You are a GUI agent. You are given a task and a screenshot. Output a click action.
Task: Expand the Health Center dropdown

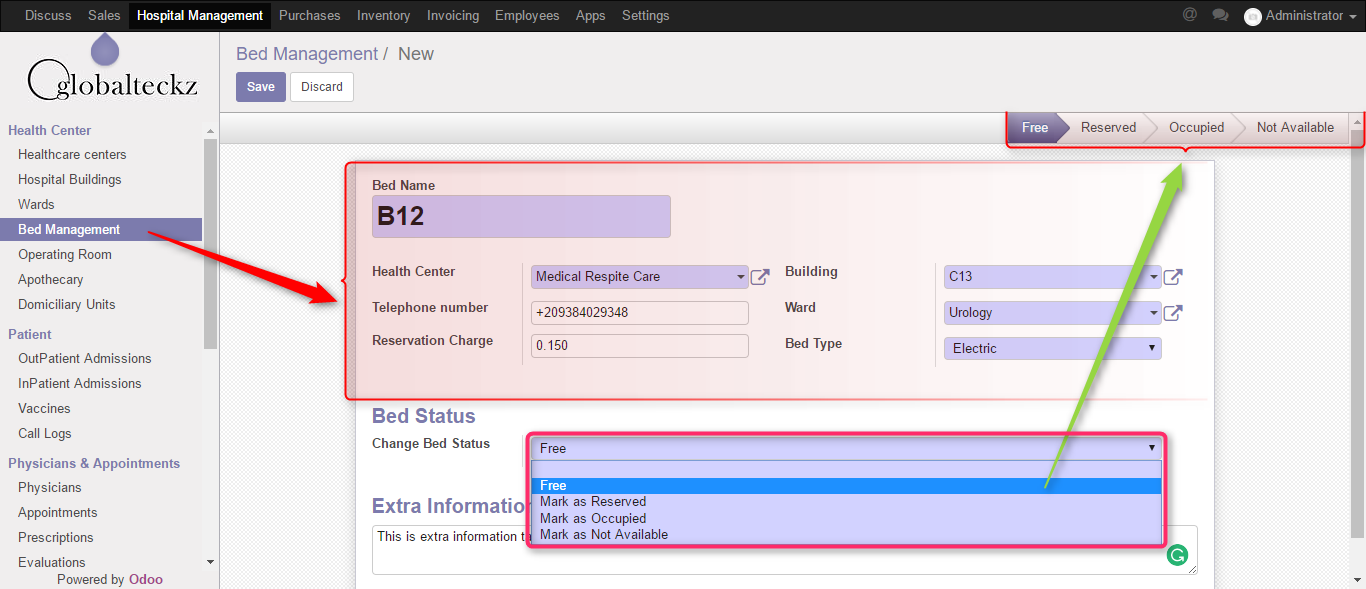(740, 277)
